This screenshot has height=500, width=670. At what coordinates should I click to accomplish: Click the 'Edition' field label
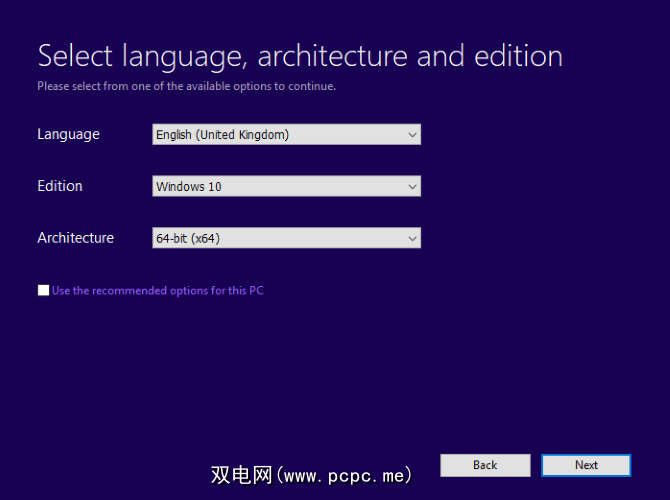60,186
